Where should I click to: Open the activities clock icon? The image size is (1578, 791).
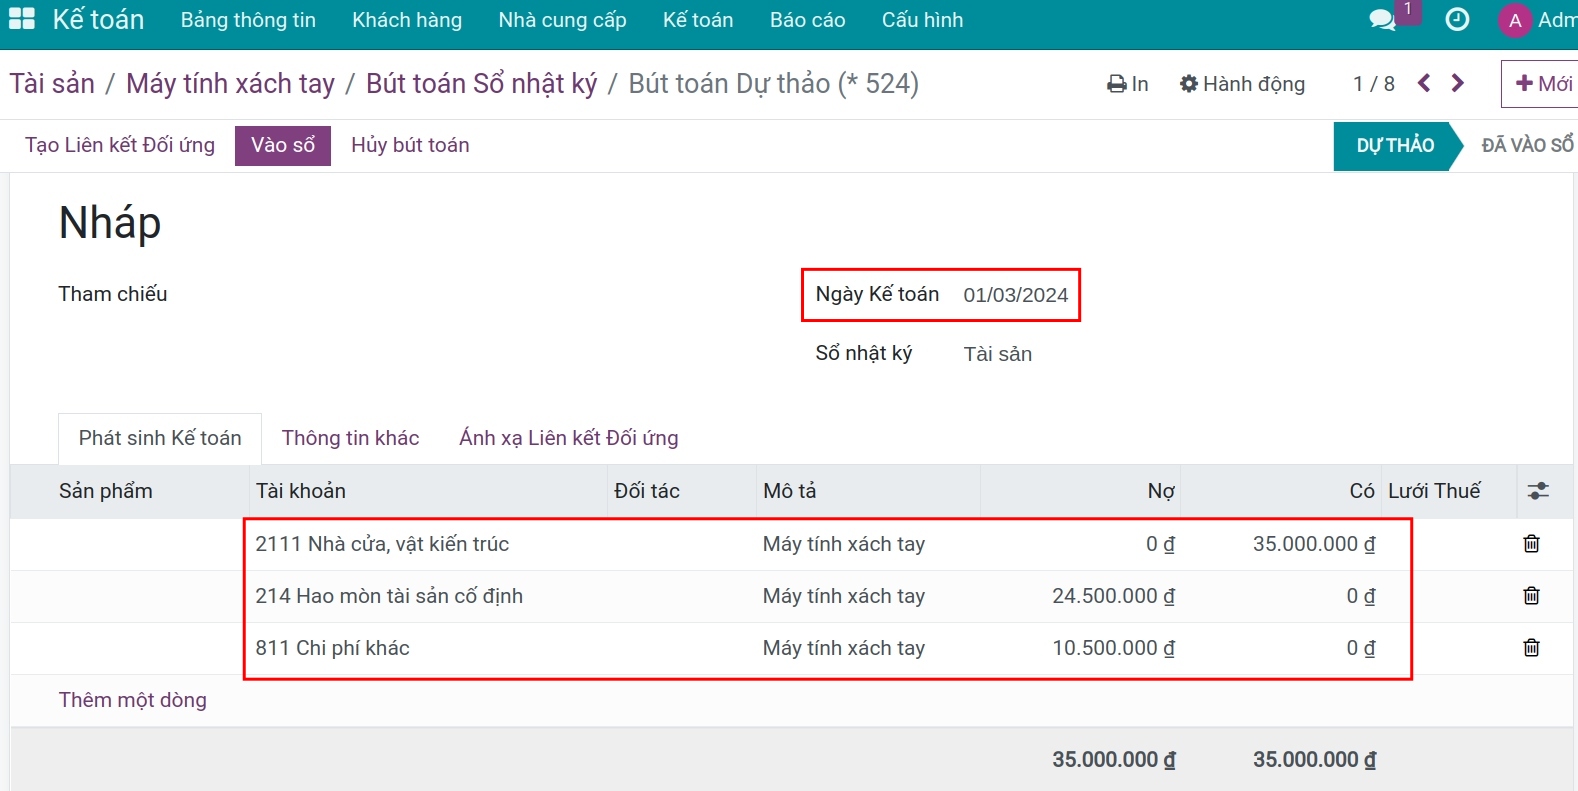(1457, 20)
